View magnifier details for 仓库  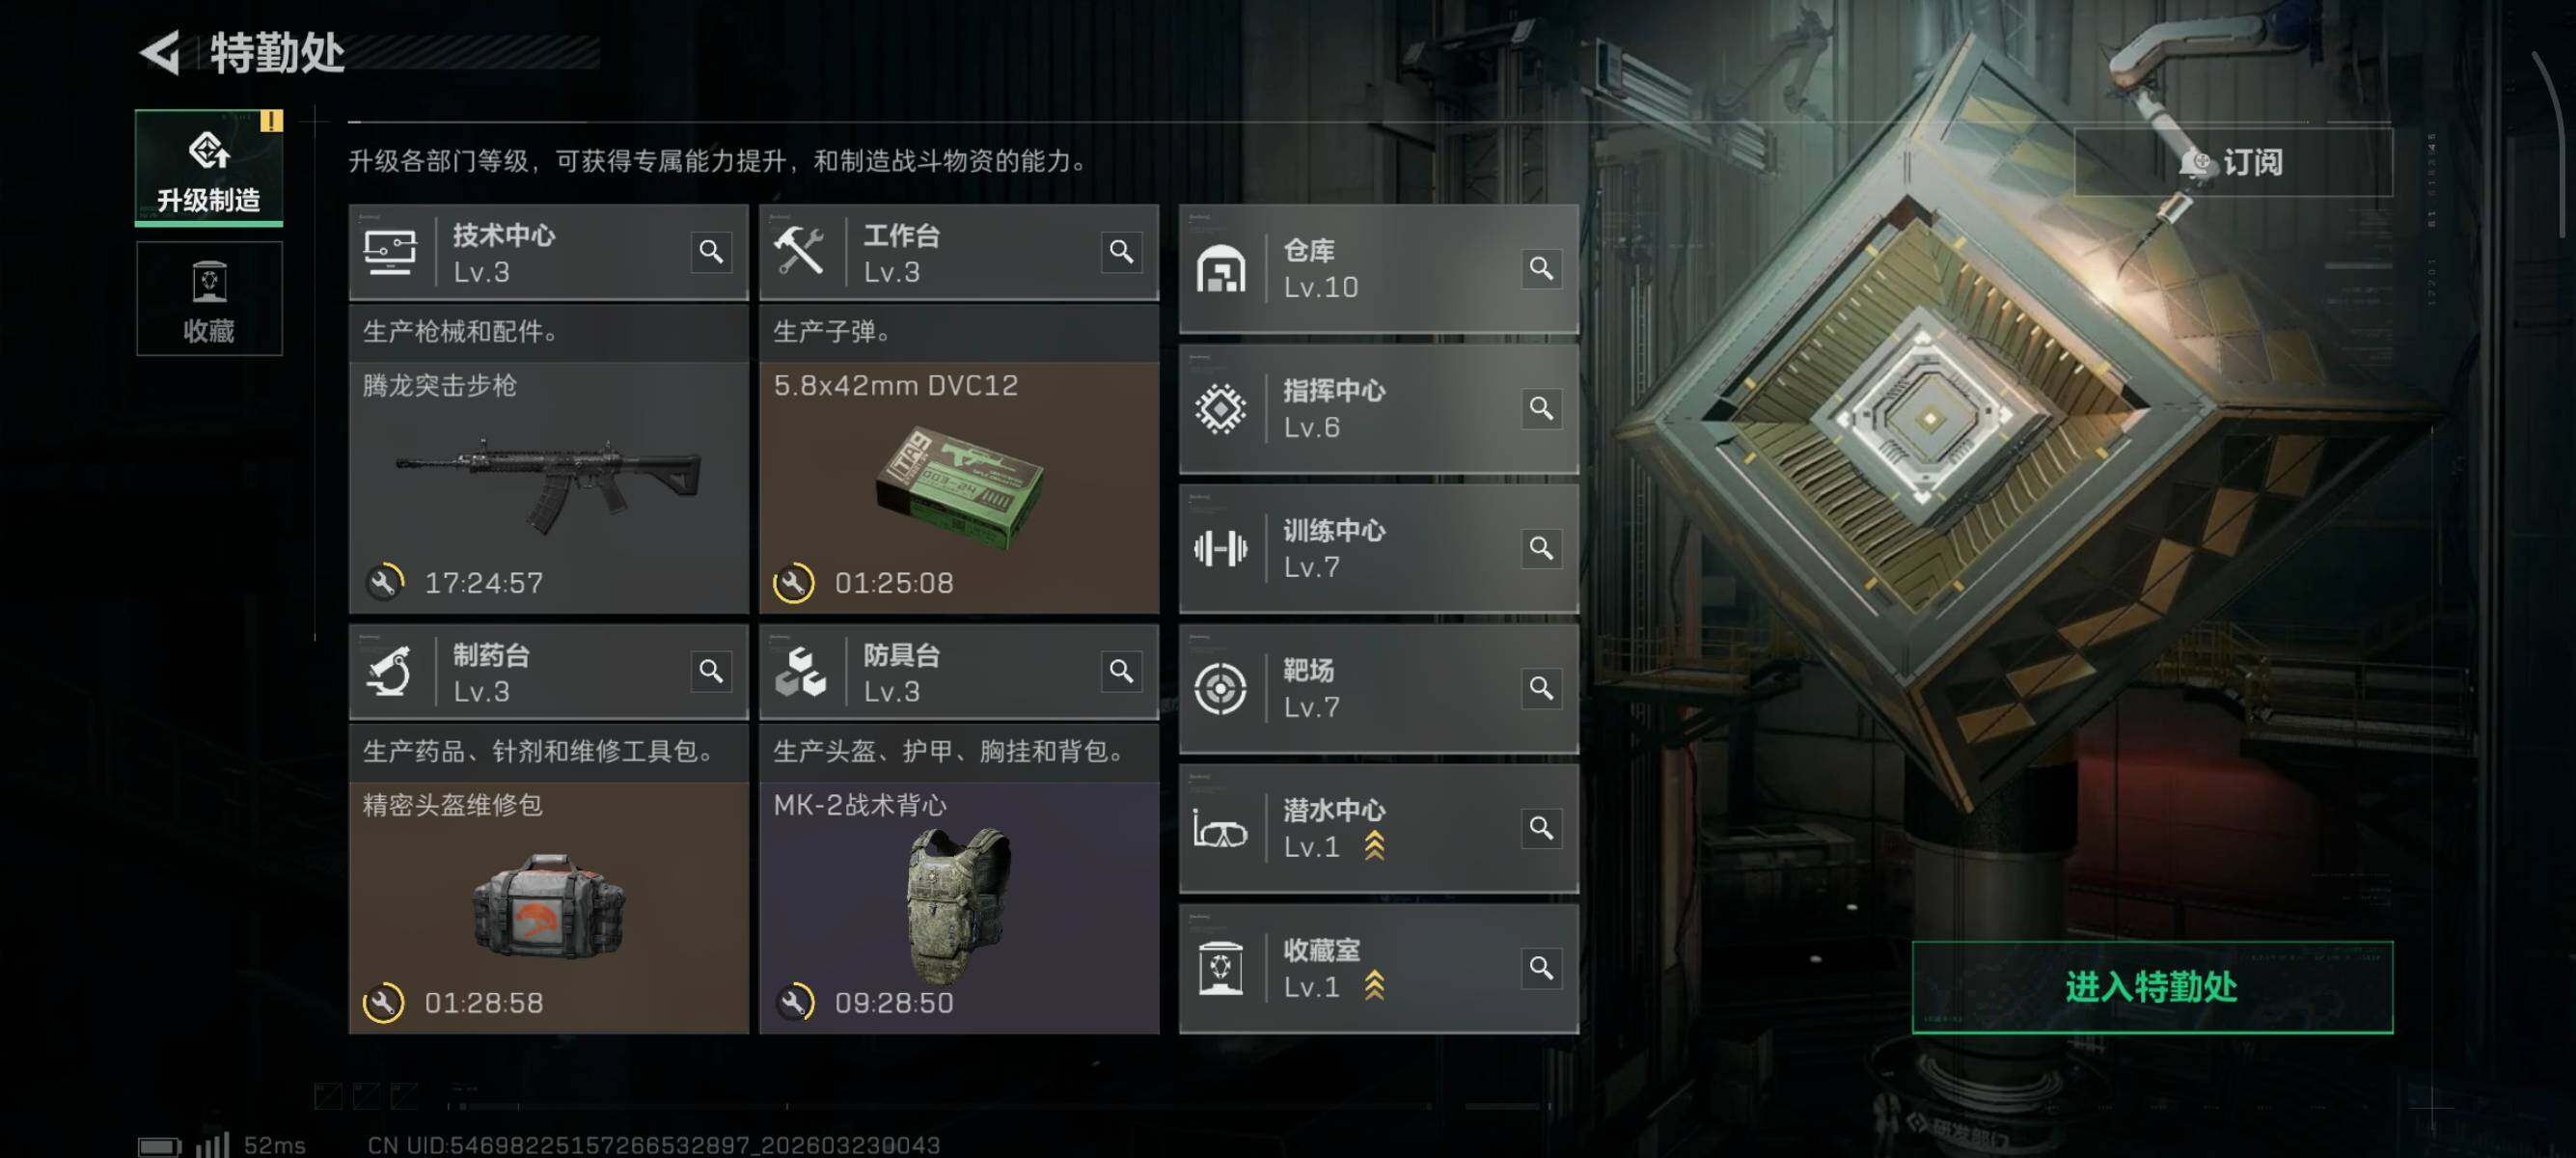(1541, 268)
